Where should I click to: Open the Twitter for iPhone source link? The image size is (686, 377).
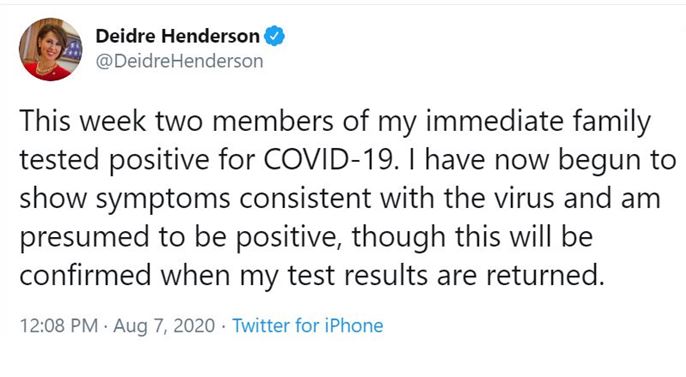pyautogui.click(x=308, y=326)
